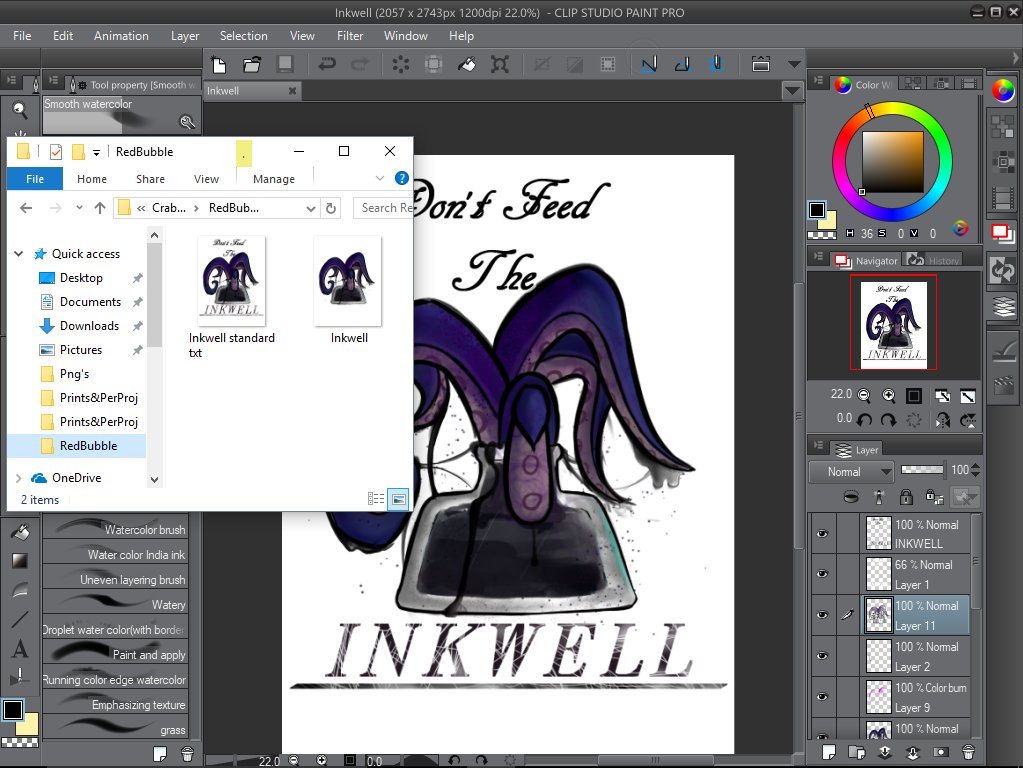Select the Figure straight line tool
The image size is (1023, 768).
[20, 619]
